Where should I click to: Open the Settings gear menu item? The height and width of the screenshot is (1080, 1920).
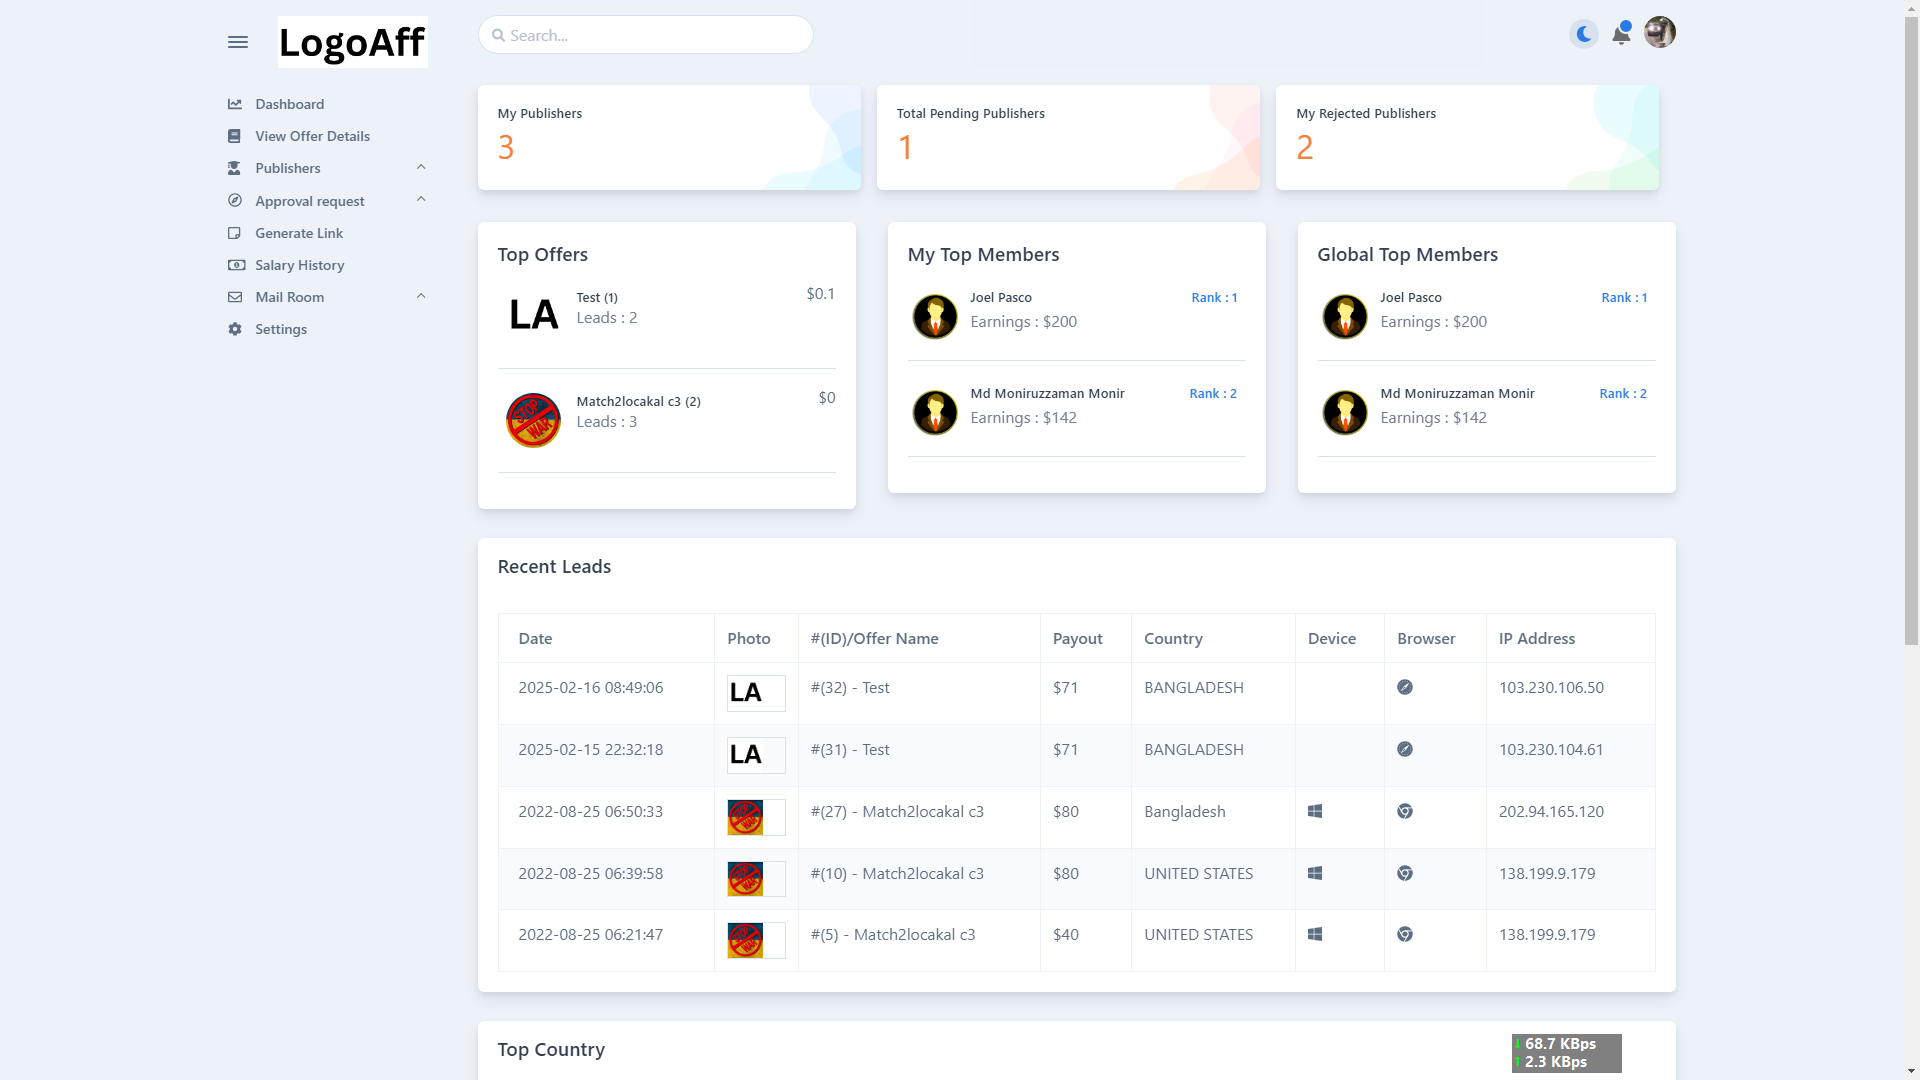tap(280, 329)
